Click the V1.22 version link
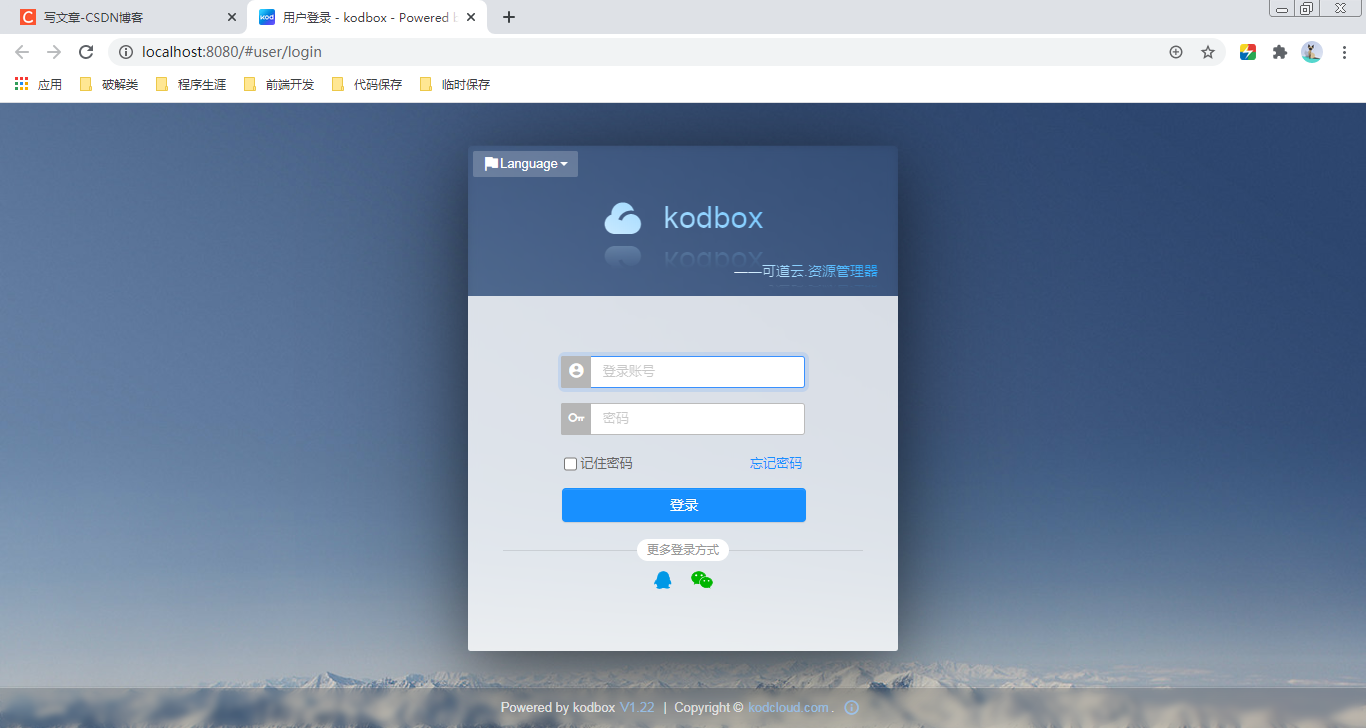Image resolution: width=1366 pixels, height=728 pixels. [x=637, y=707]
